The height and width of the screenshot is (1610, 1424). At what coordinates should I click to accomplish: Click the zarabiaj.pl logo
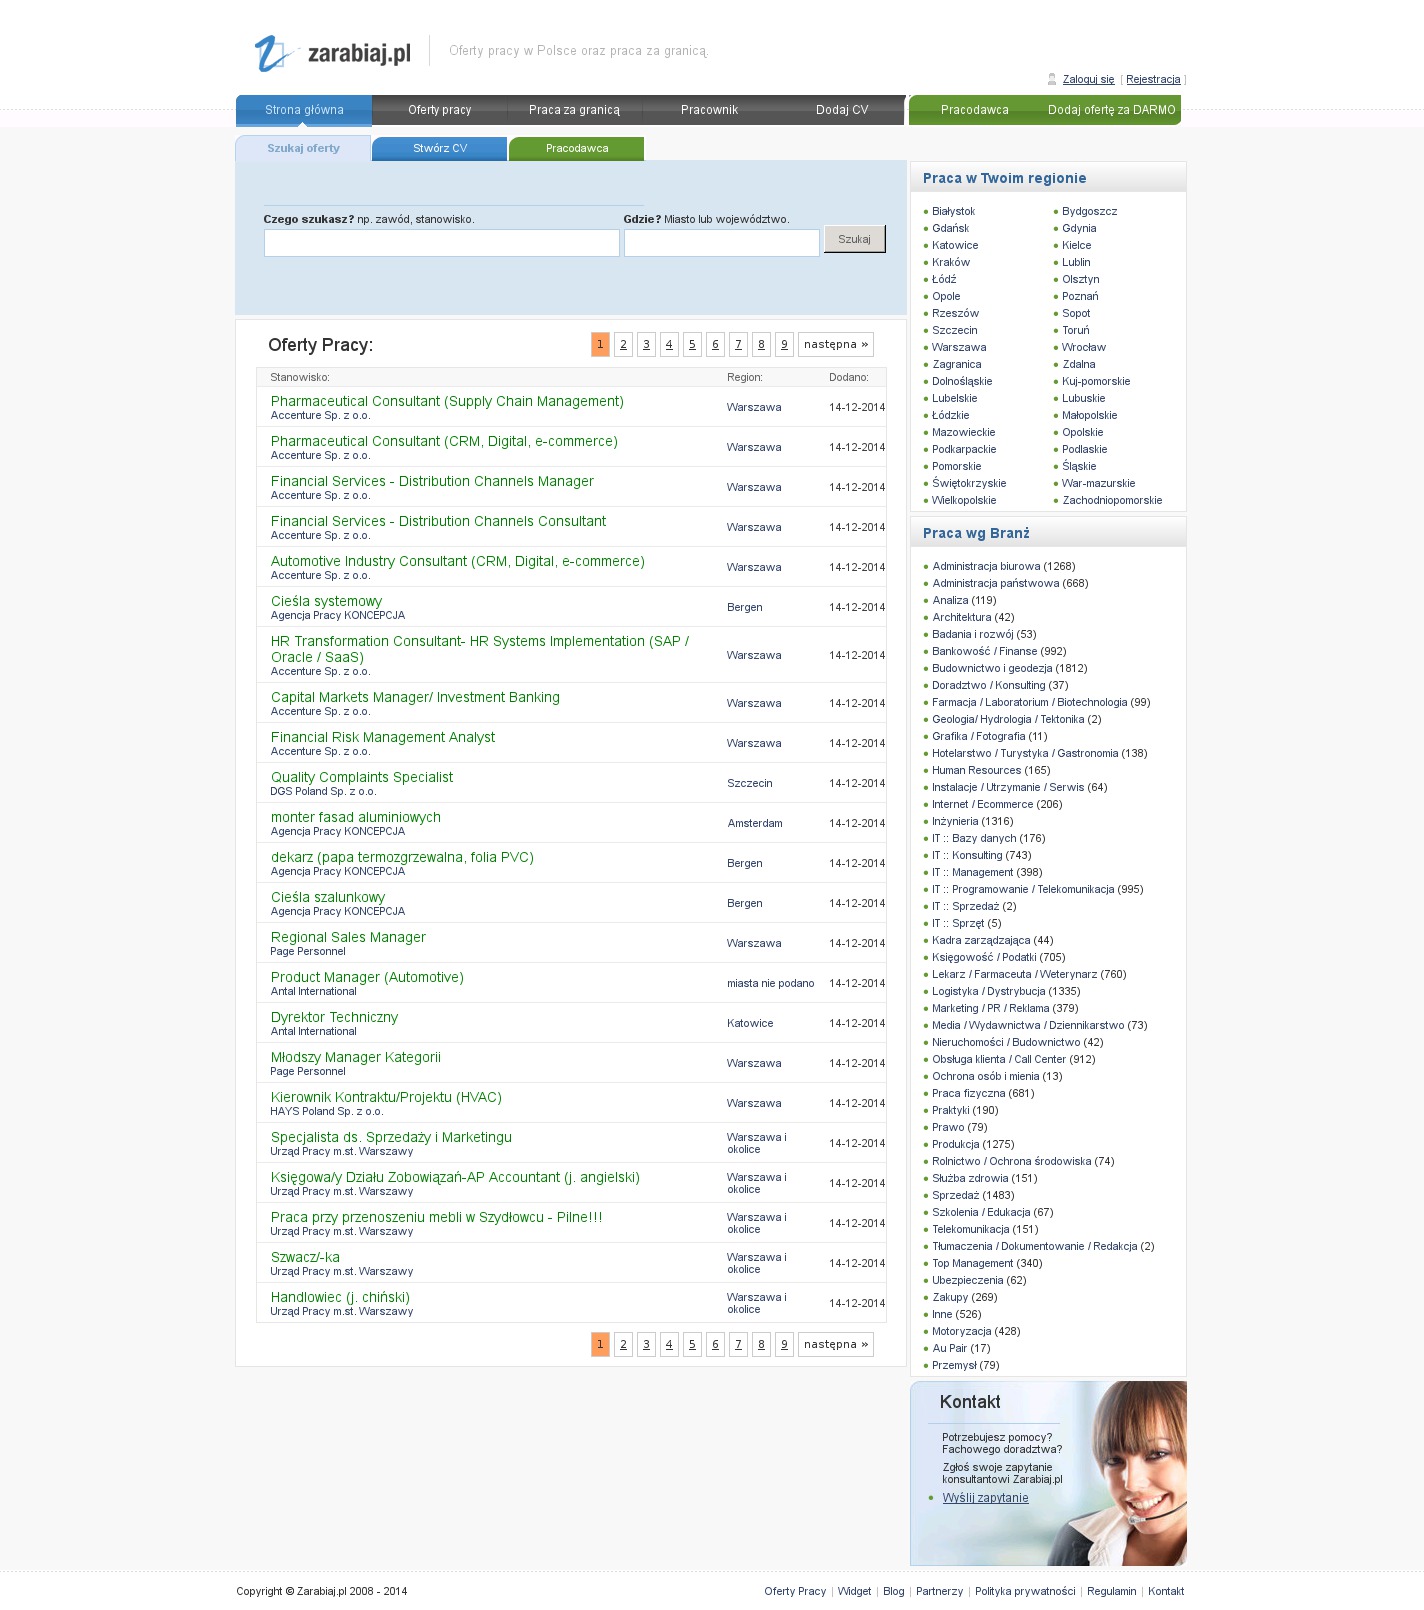333,53
